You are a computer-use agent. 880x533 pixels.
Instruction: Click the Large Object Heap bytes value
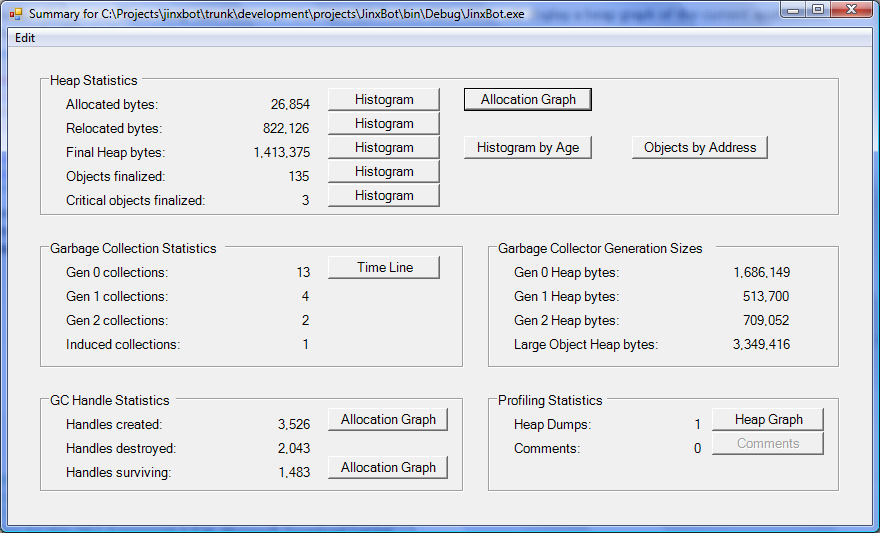click(x=761, y=345)
